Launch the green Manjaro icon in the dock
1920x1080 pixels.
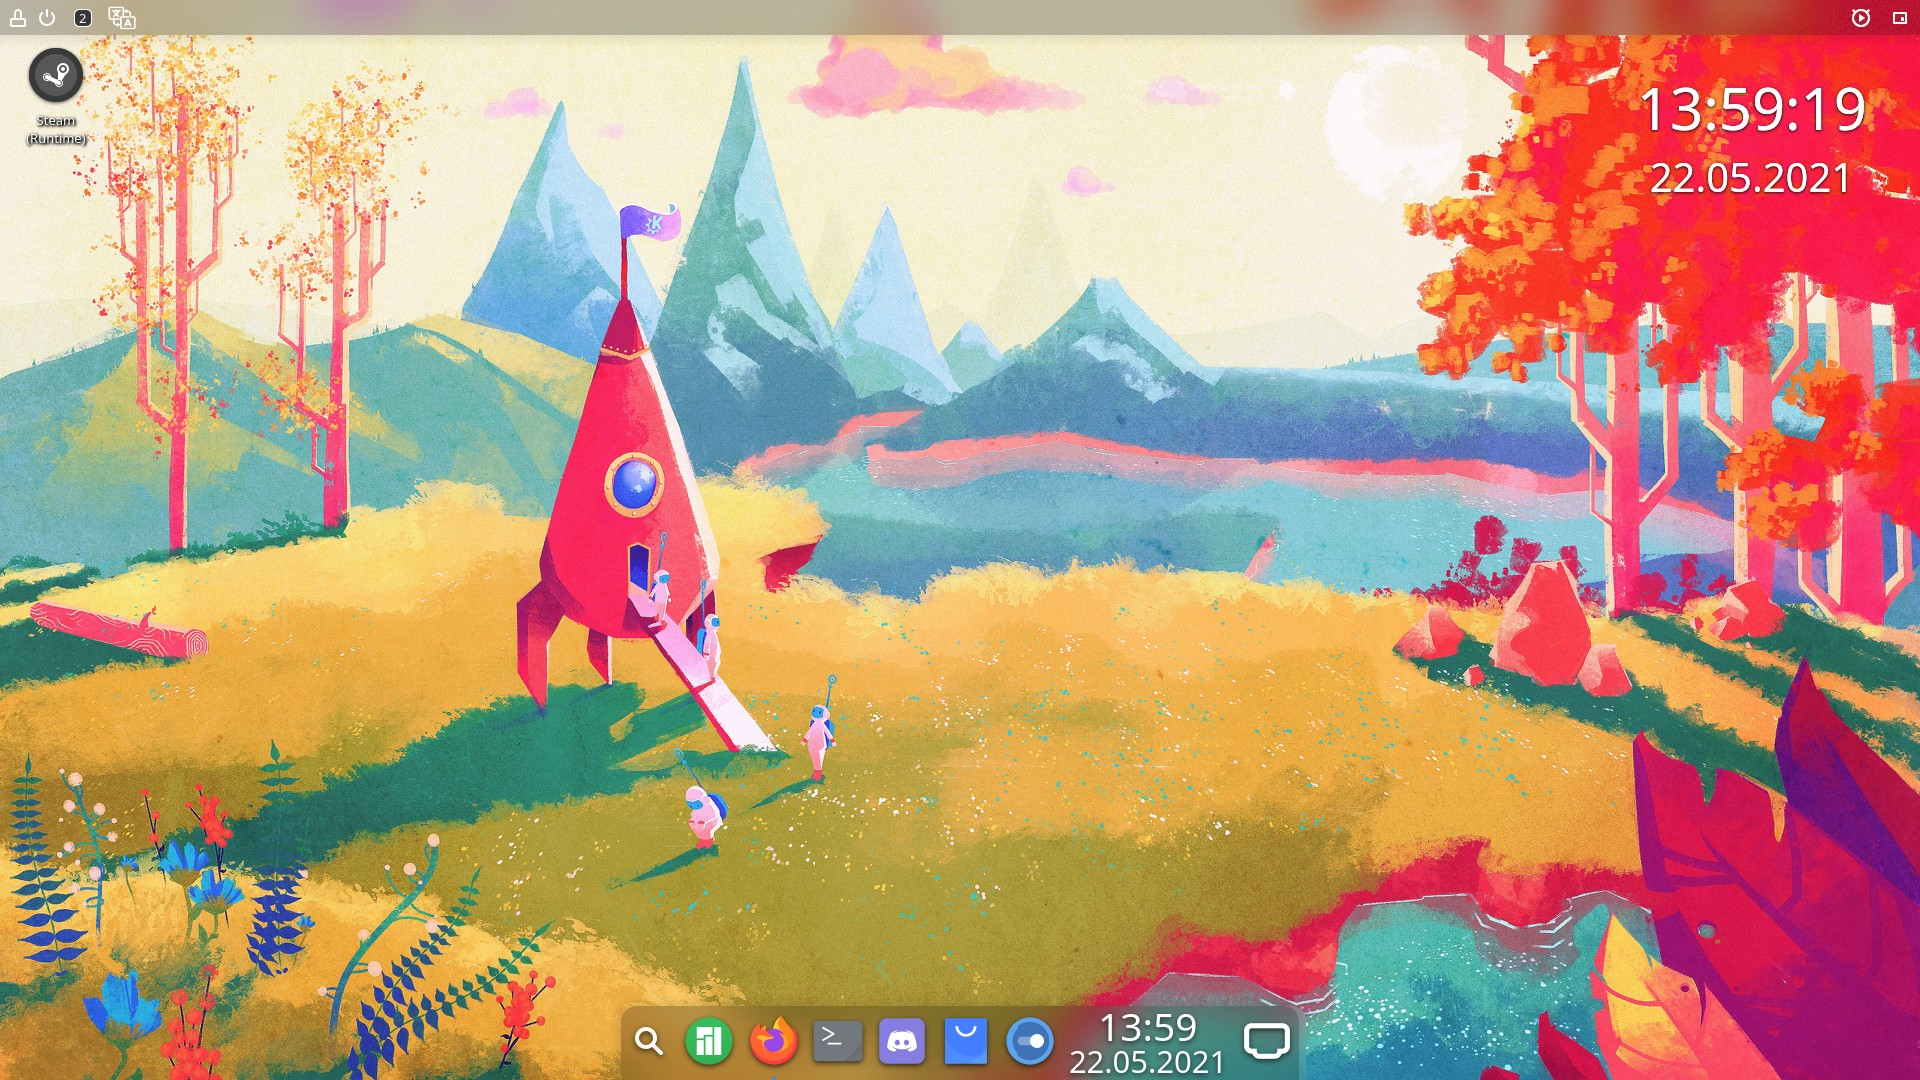click(x=709, y=1042)
